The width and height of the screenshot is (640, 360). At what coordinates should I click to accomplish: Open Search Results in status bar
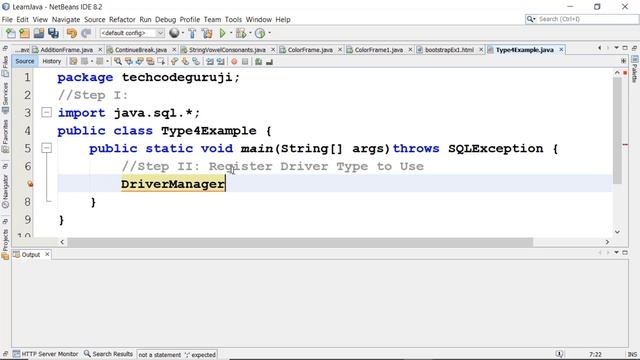(x=108, y=354)
